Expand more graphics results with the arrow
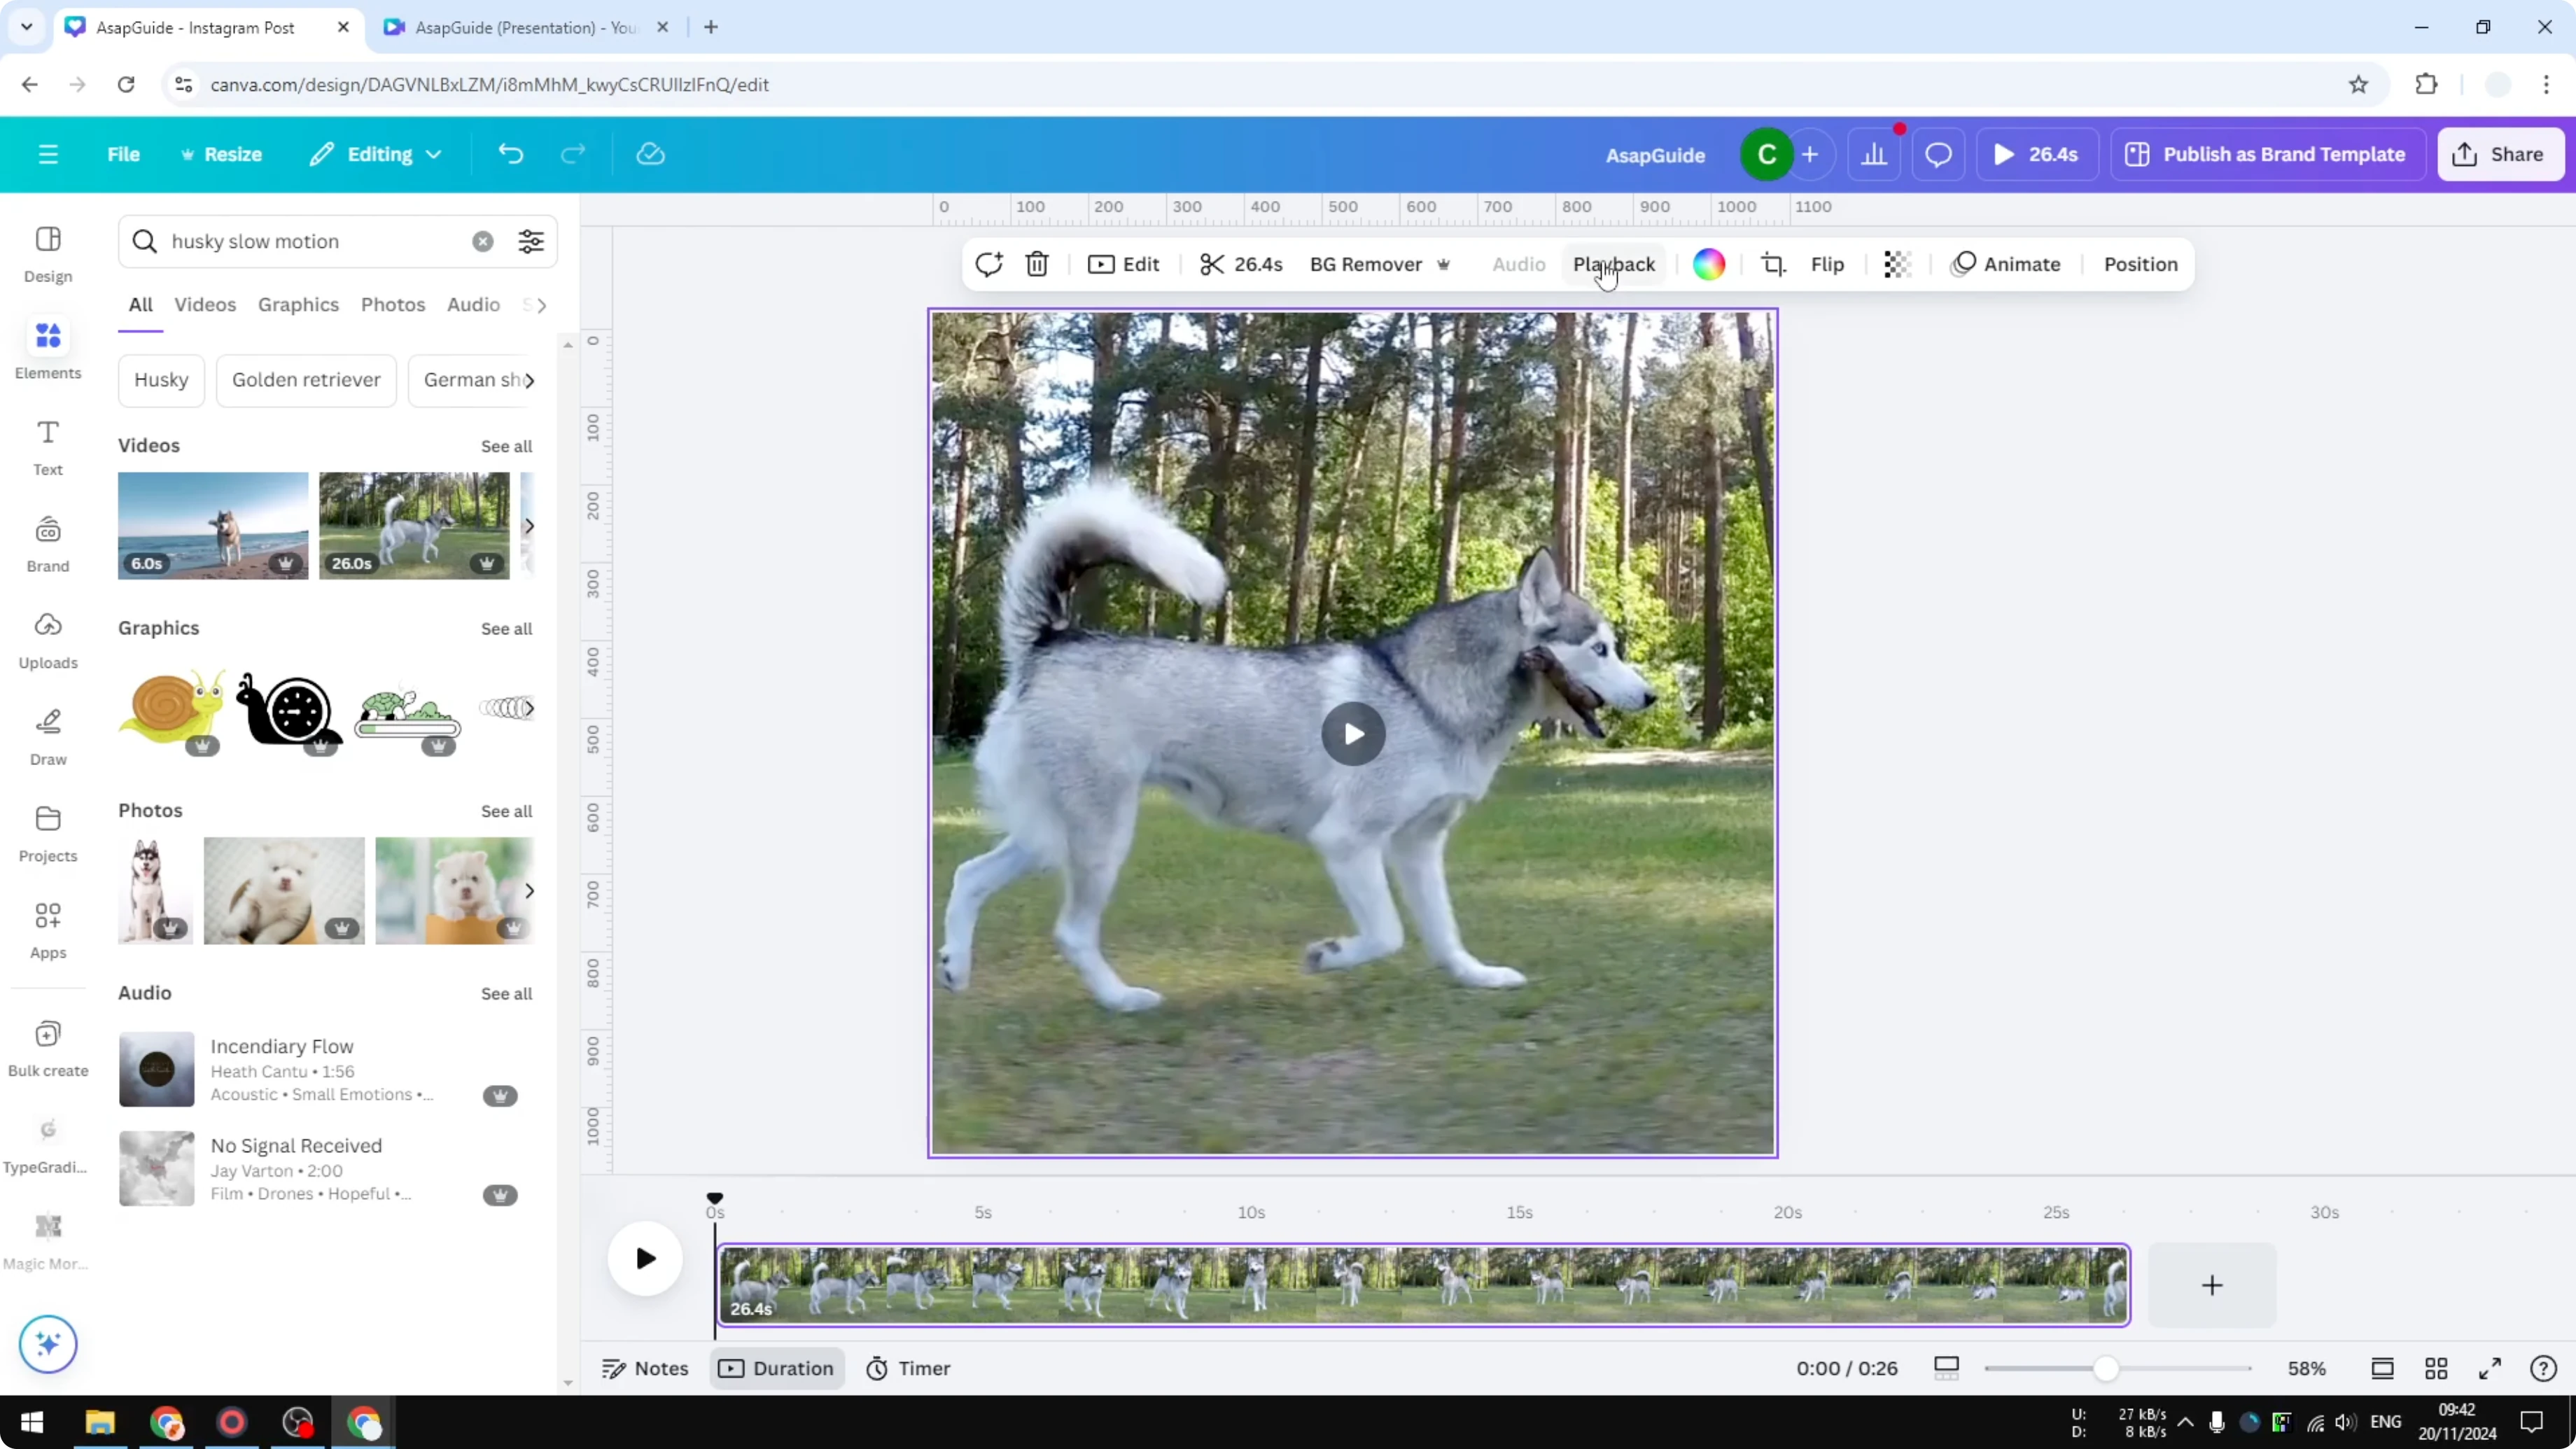Image resolution: width=2576 pixels, height=1449 pixels. coord(529,708)
